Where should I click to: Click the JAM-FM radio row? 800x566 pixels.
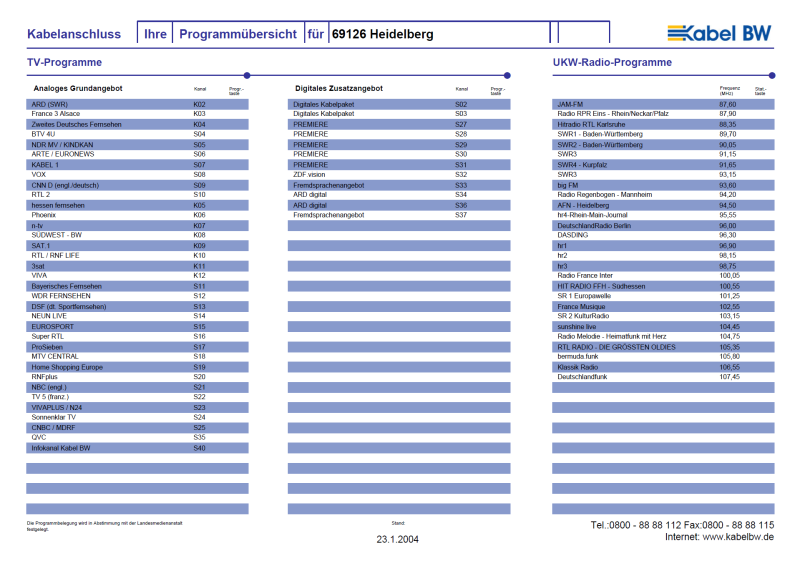[663, 104]
